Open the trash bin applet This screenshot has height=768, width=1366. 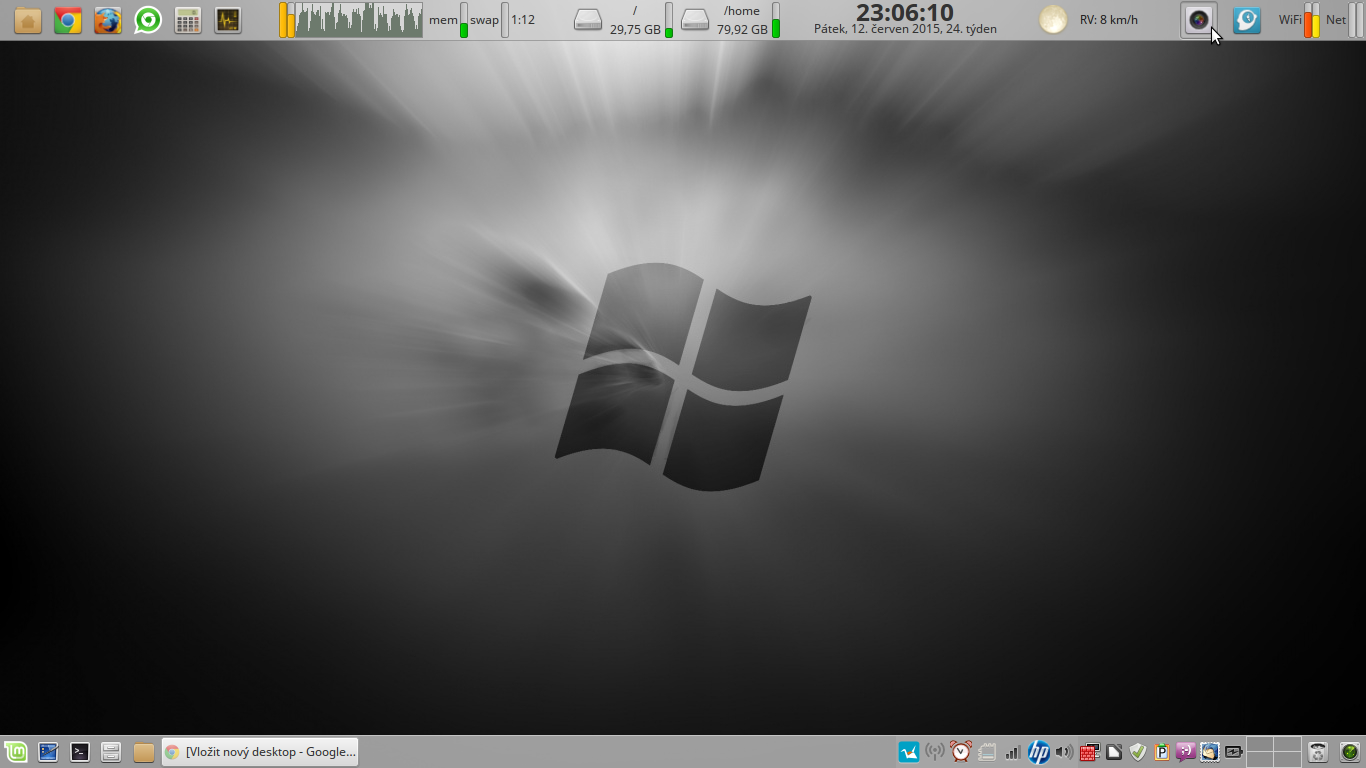pos(1319,752)
